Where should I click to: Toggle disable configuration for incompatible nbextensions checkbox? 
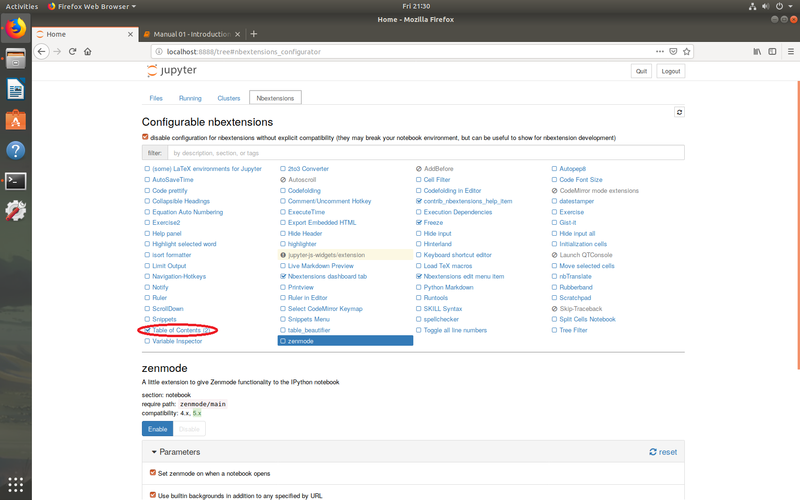tap(145, 137)
